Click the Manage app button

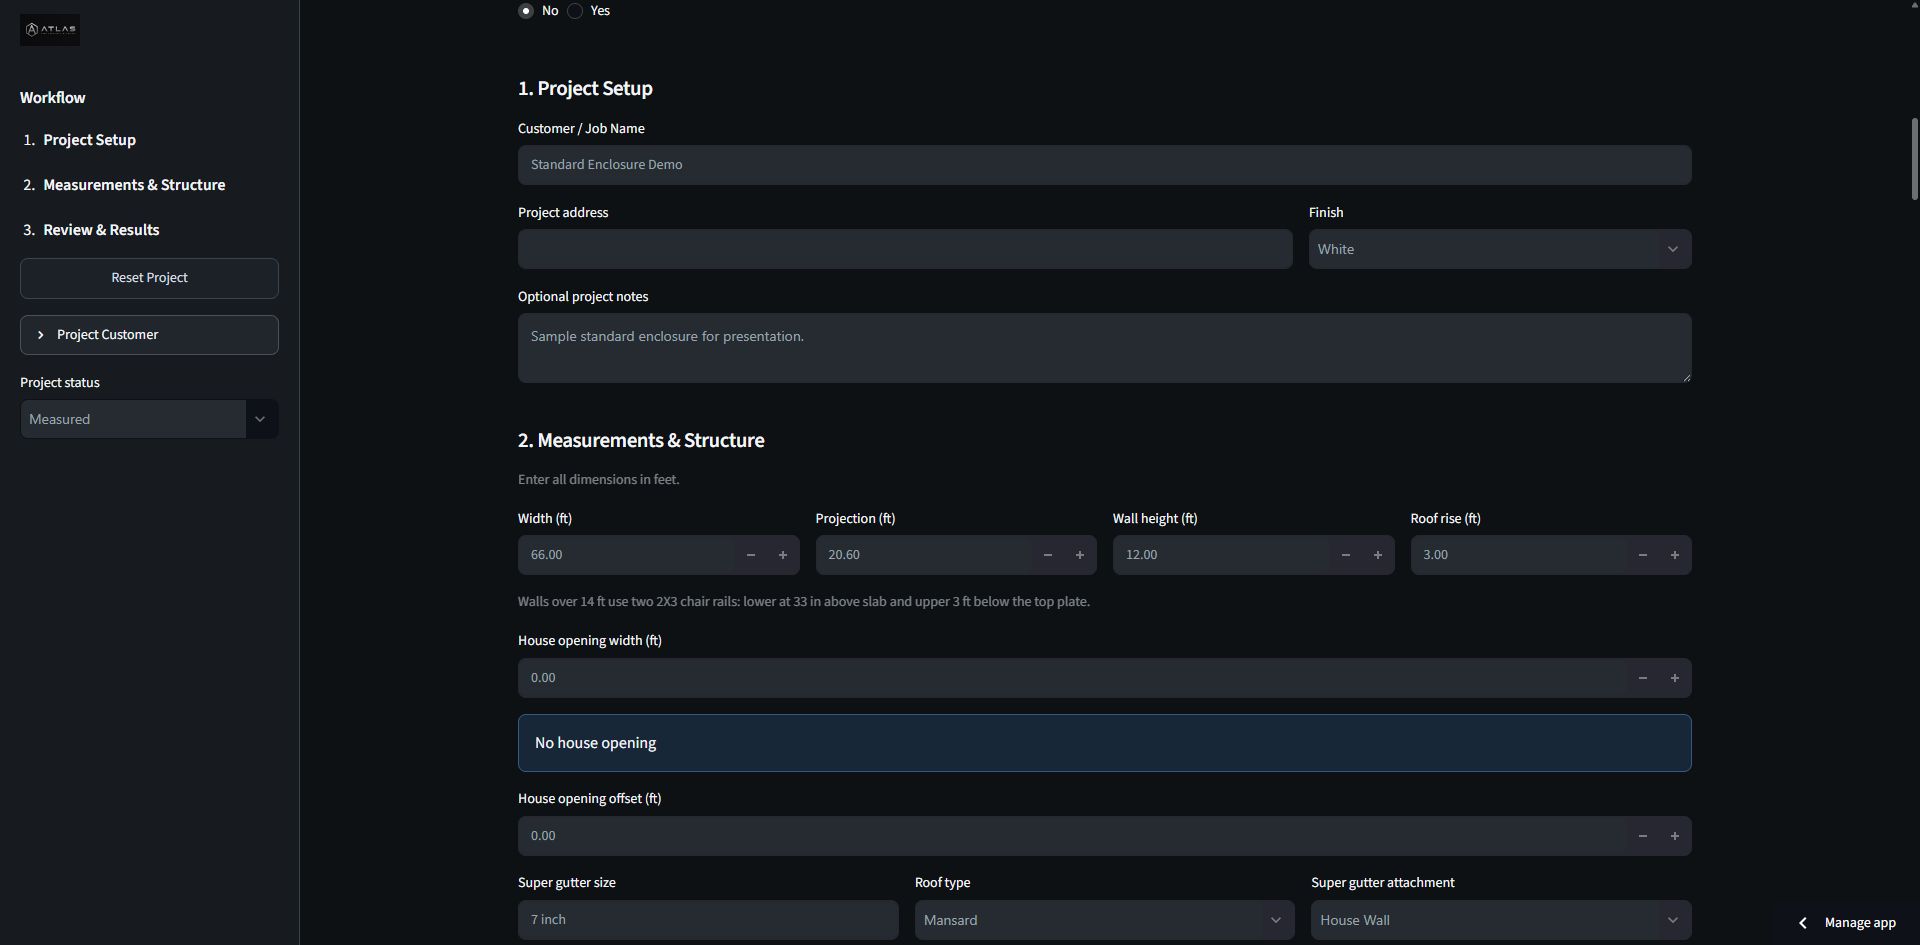coord(1848,923)
